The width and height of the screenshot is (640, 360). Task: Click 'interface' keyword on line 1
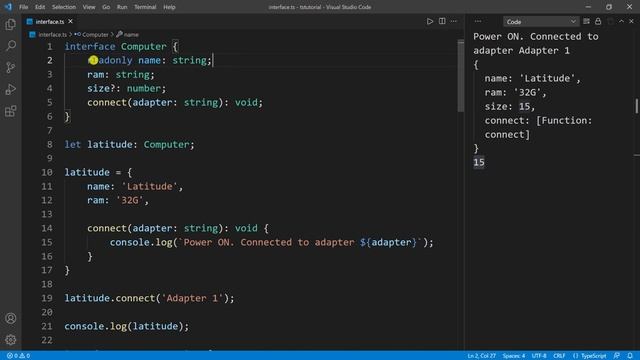(90, 47)
